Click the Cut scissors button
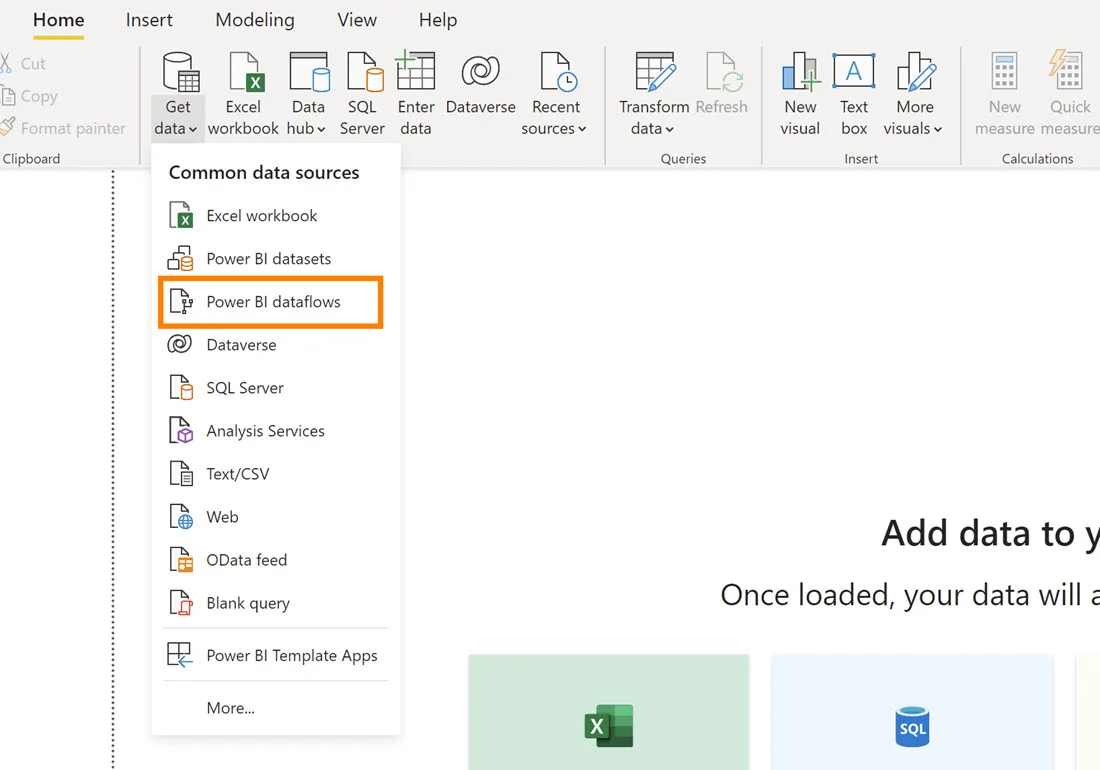 point(23,64)
